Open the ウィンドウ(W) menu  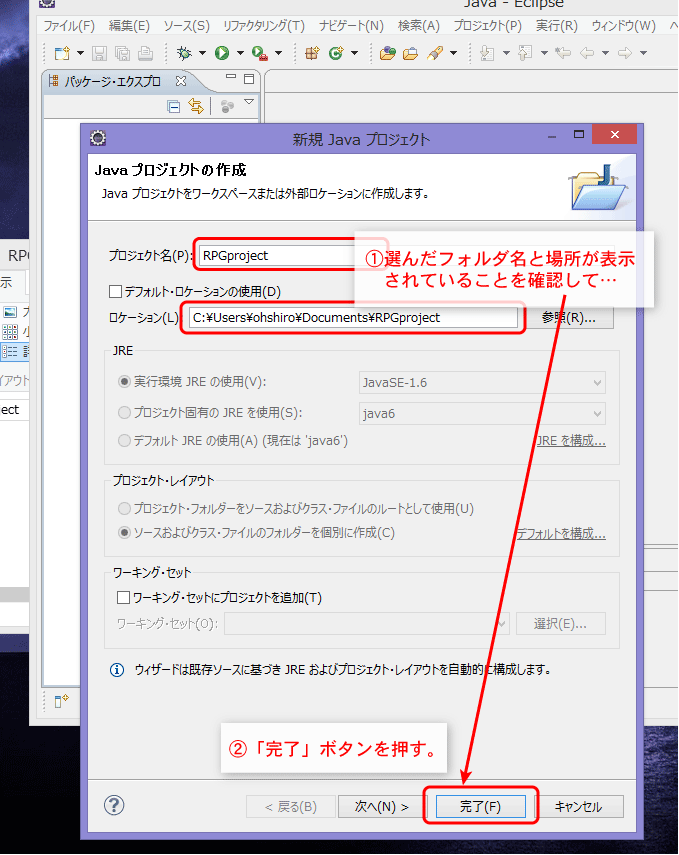click(624, 26)
